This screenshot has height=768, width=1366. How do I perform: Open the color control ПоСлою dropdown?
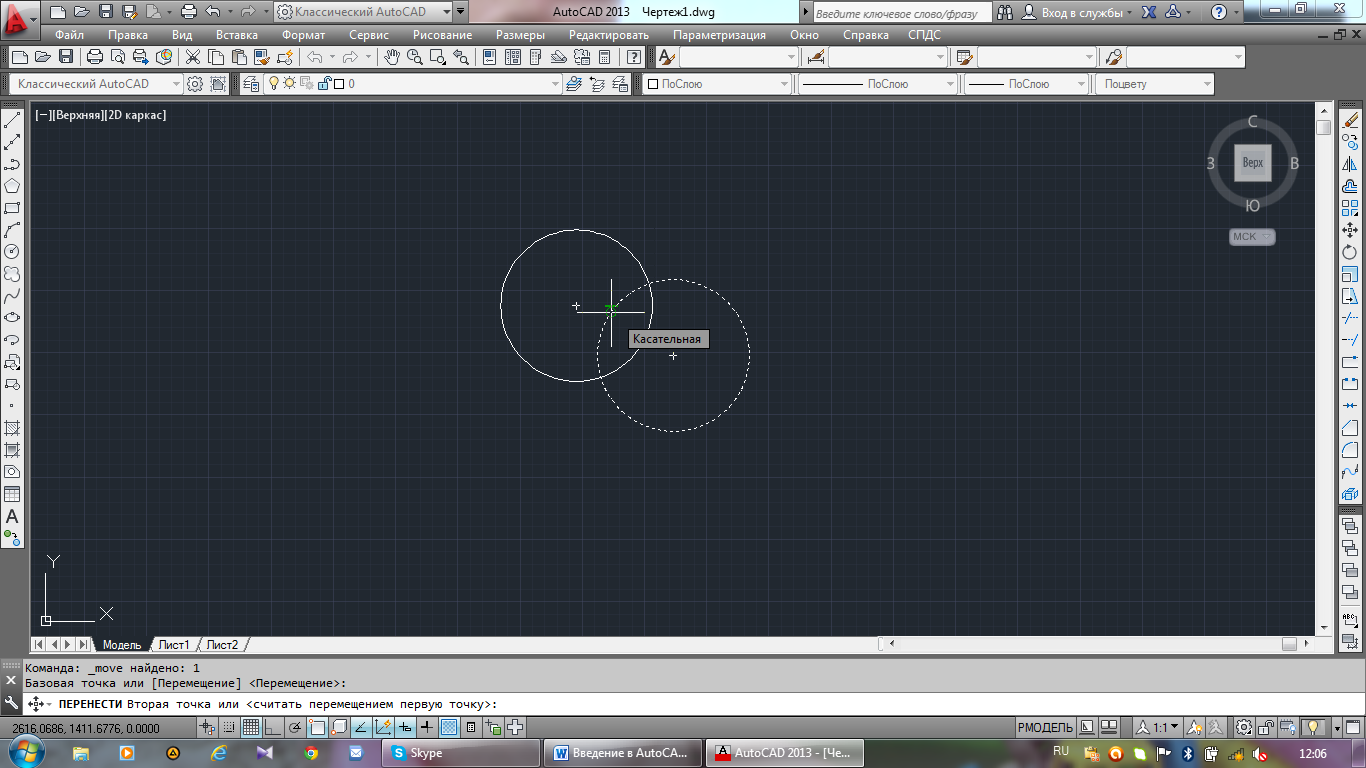(x=716, y=84)
